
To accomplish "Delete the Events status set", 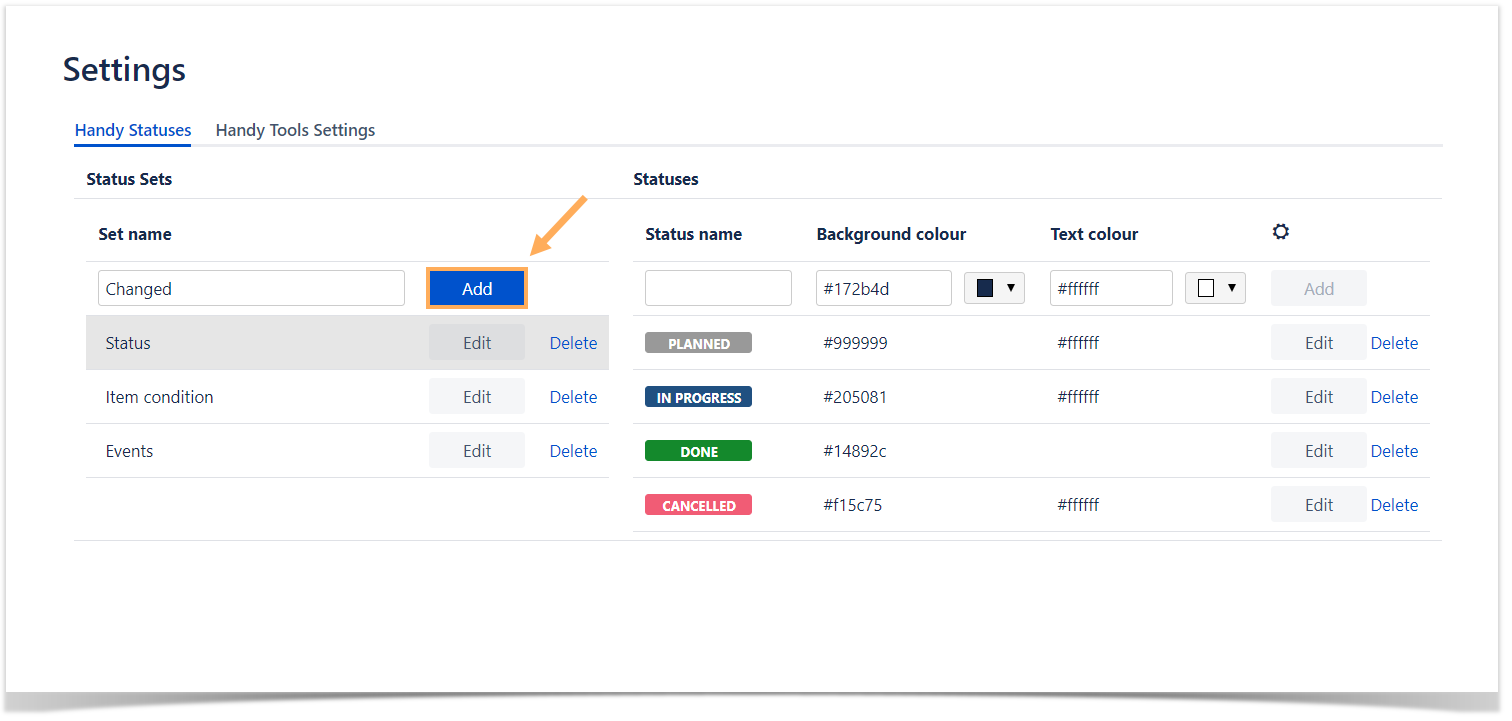I will pyautogui.click(x=573, y=451).
